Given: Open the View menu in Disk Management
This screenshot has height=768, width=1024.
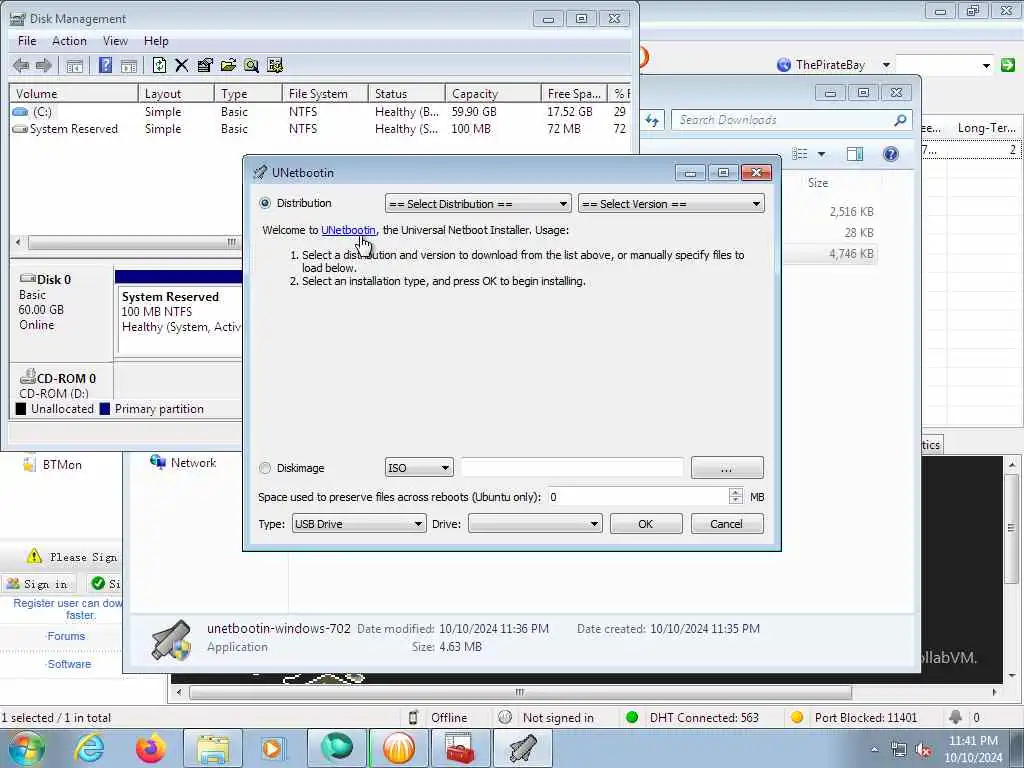Looking at the screenshot, I should pos(115,40).
